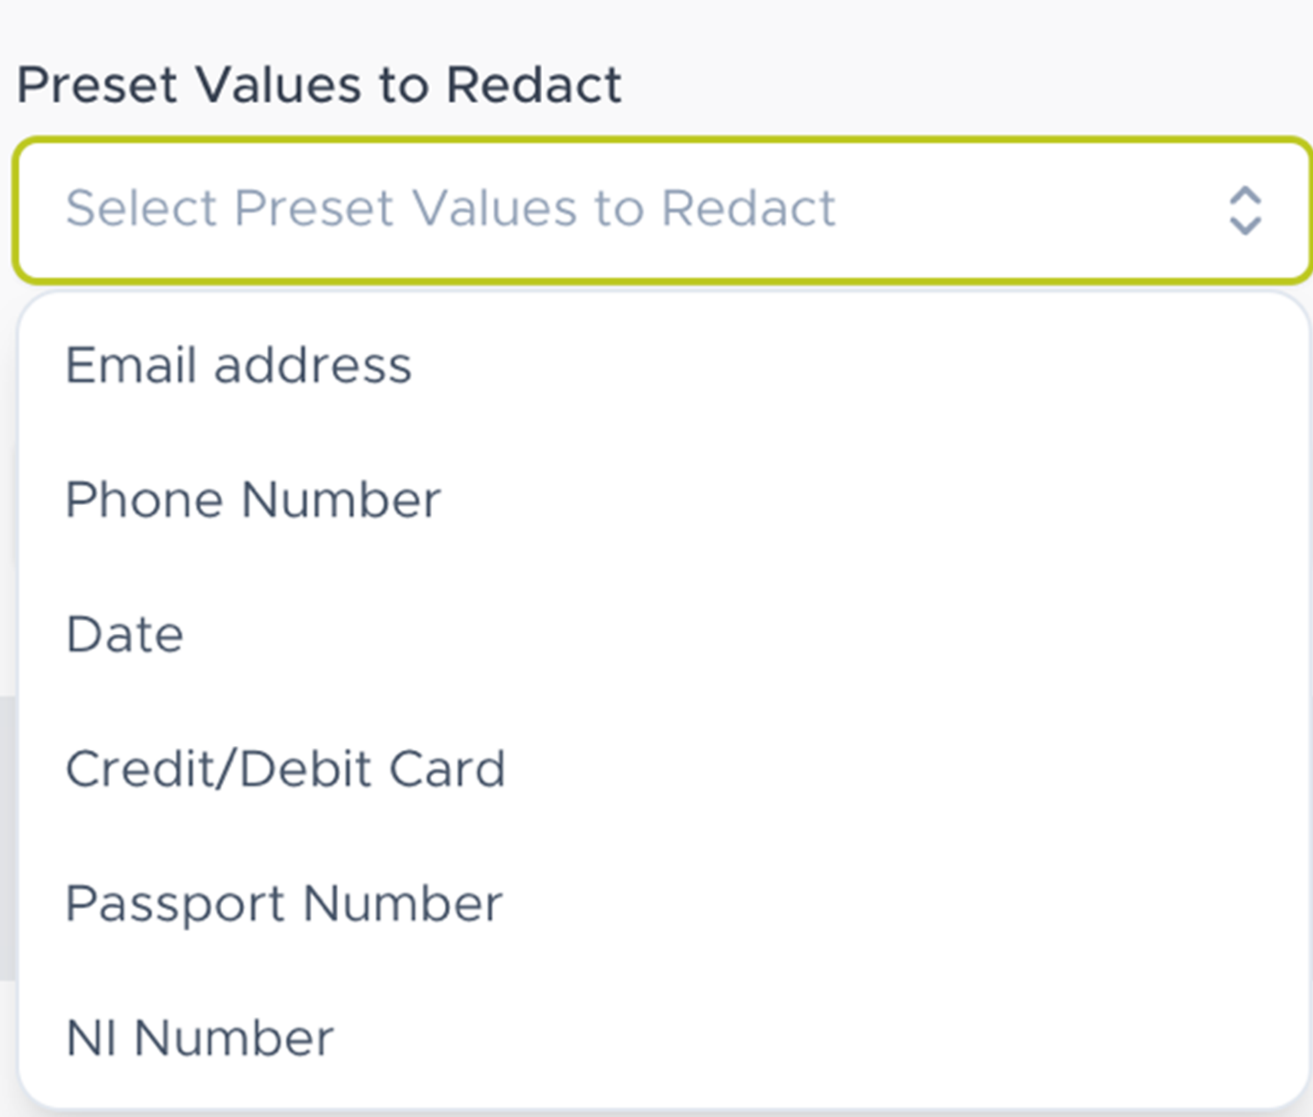Select the NI Number option
The image size is (1313, 1117).
coord(200,1038)
